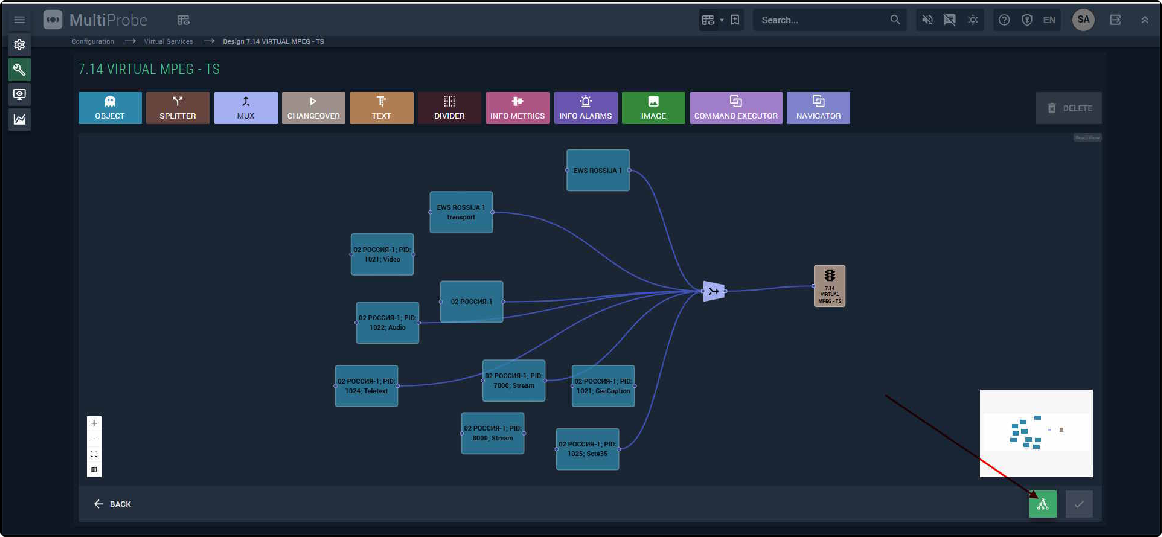Image resolution: width=1162 pixels, height=537 pixels.
Task: Go to Configuration breadcrumb
Action: pyautogui.click(x=92, y=41)
